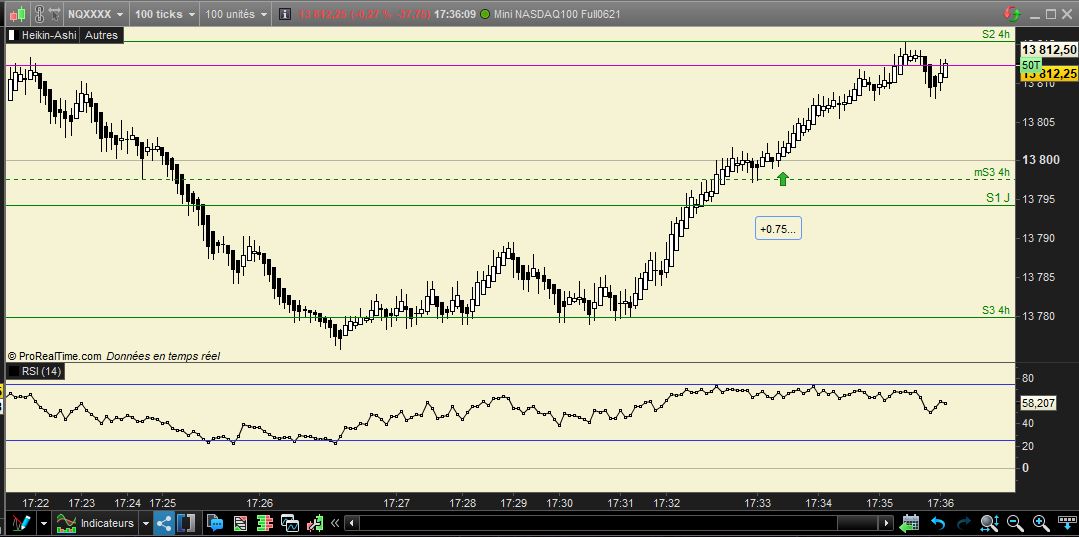Screen dimensions: 1079x537
Task: Open the 100 ticks timeframe dropdown
Action: [x=165, y=14]
